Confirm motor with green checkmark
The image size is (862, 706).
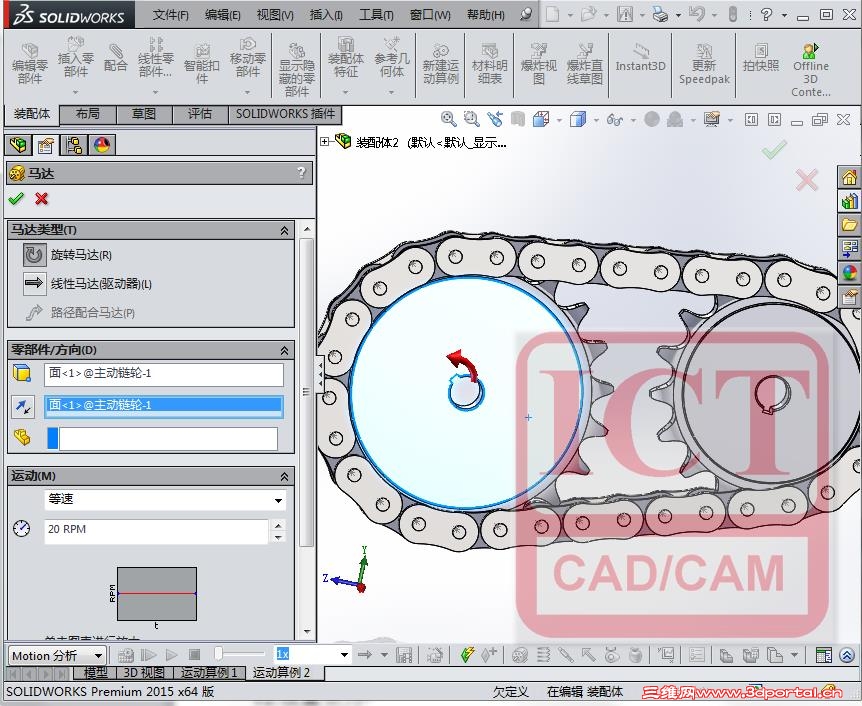coord(16,198)
